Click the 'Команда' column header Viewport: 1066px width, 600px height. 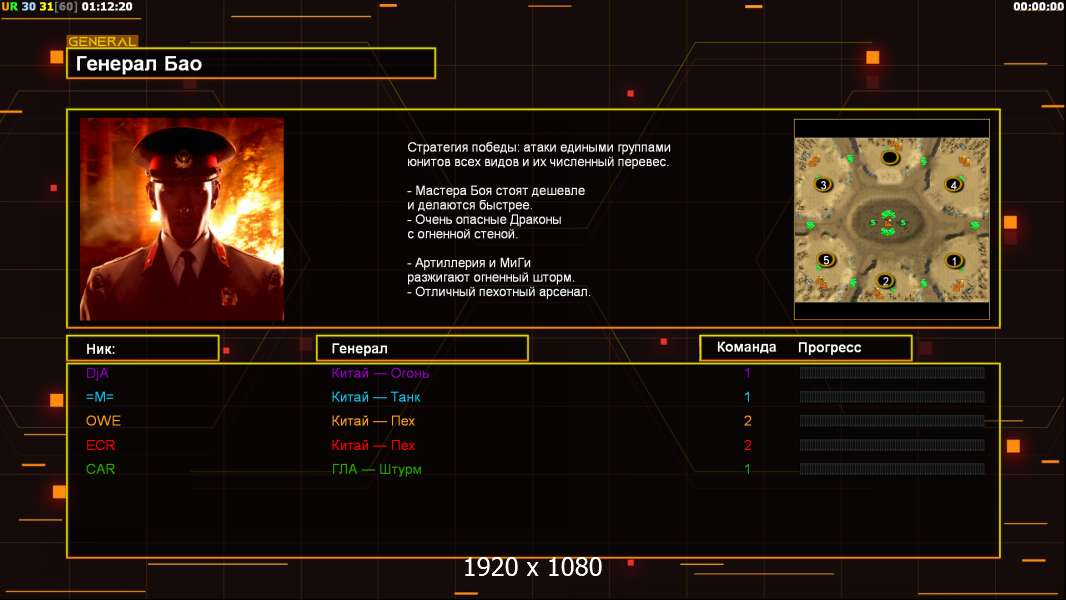point(746,347)
